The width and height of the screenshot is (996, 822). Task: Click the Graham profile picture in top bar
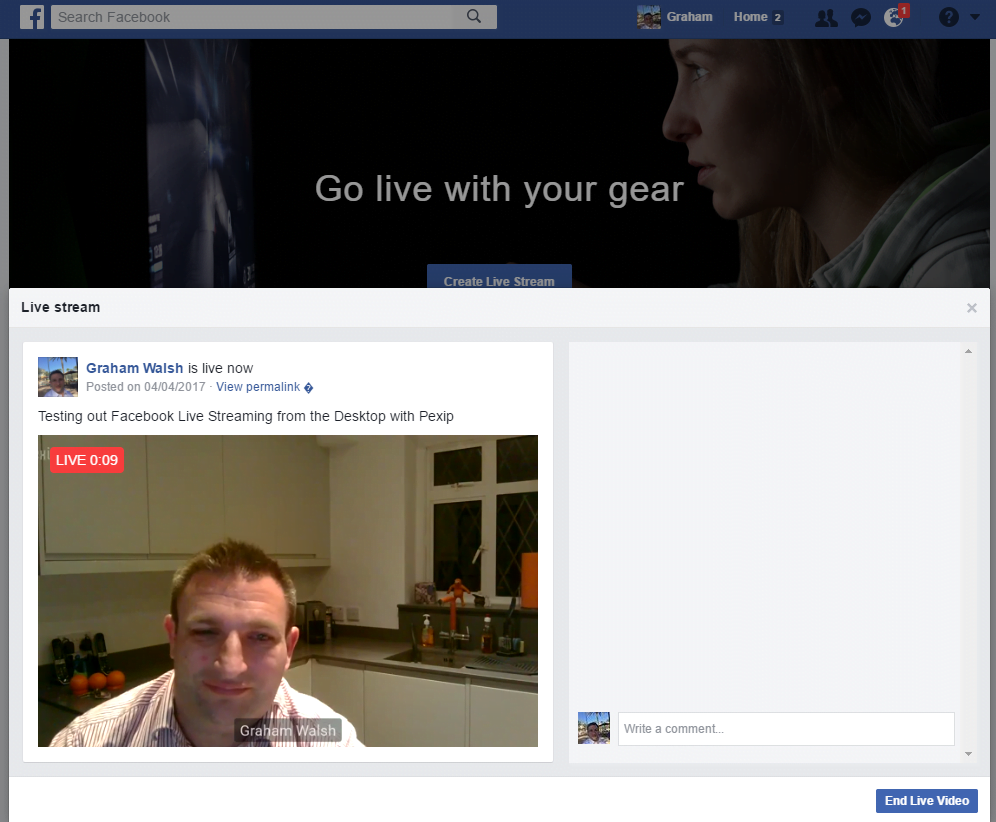tap(649, 17)
